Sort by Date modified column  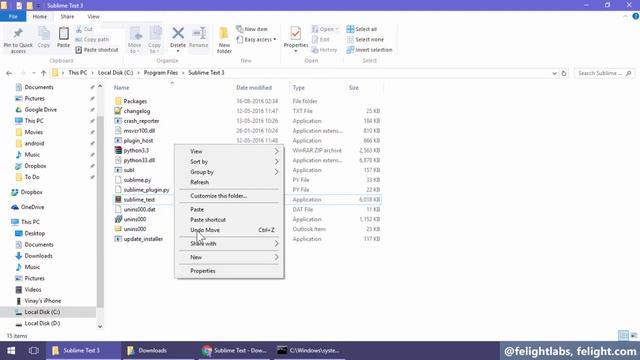click(254, 88)
